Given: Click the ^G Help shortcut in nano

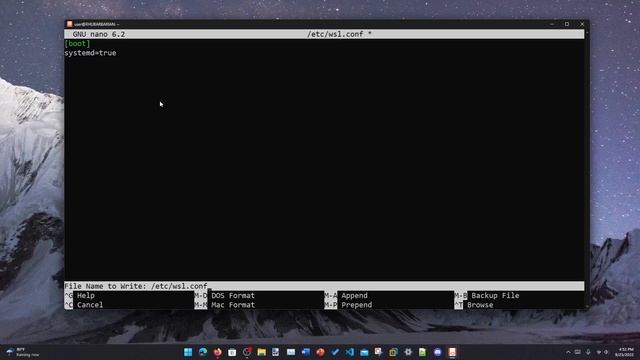Looking at the screenshot, I should click(80, 296).
